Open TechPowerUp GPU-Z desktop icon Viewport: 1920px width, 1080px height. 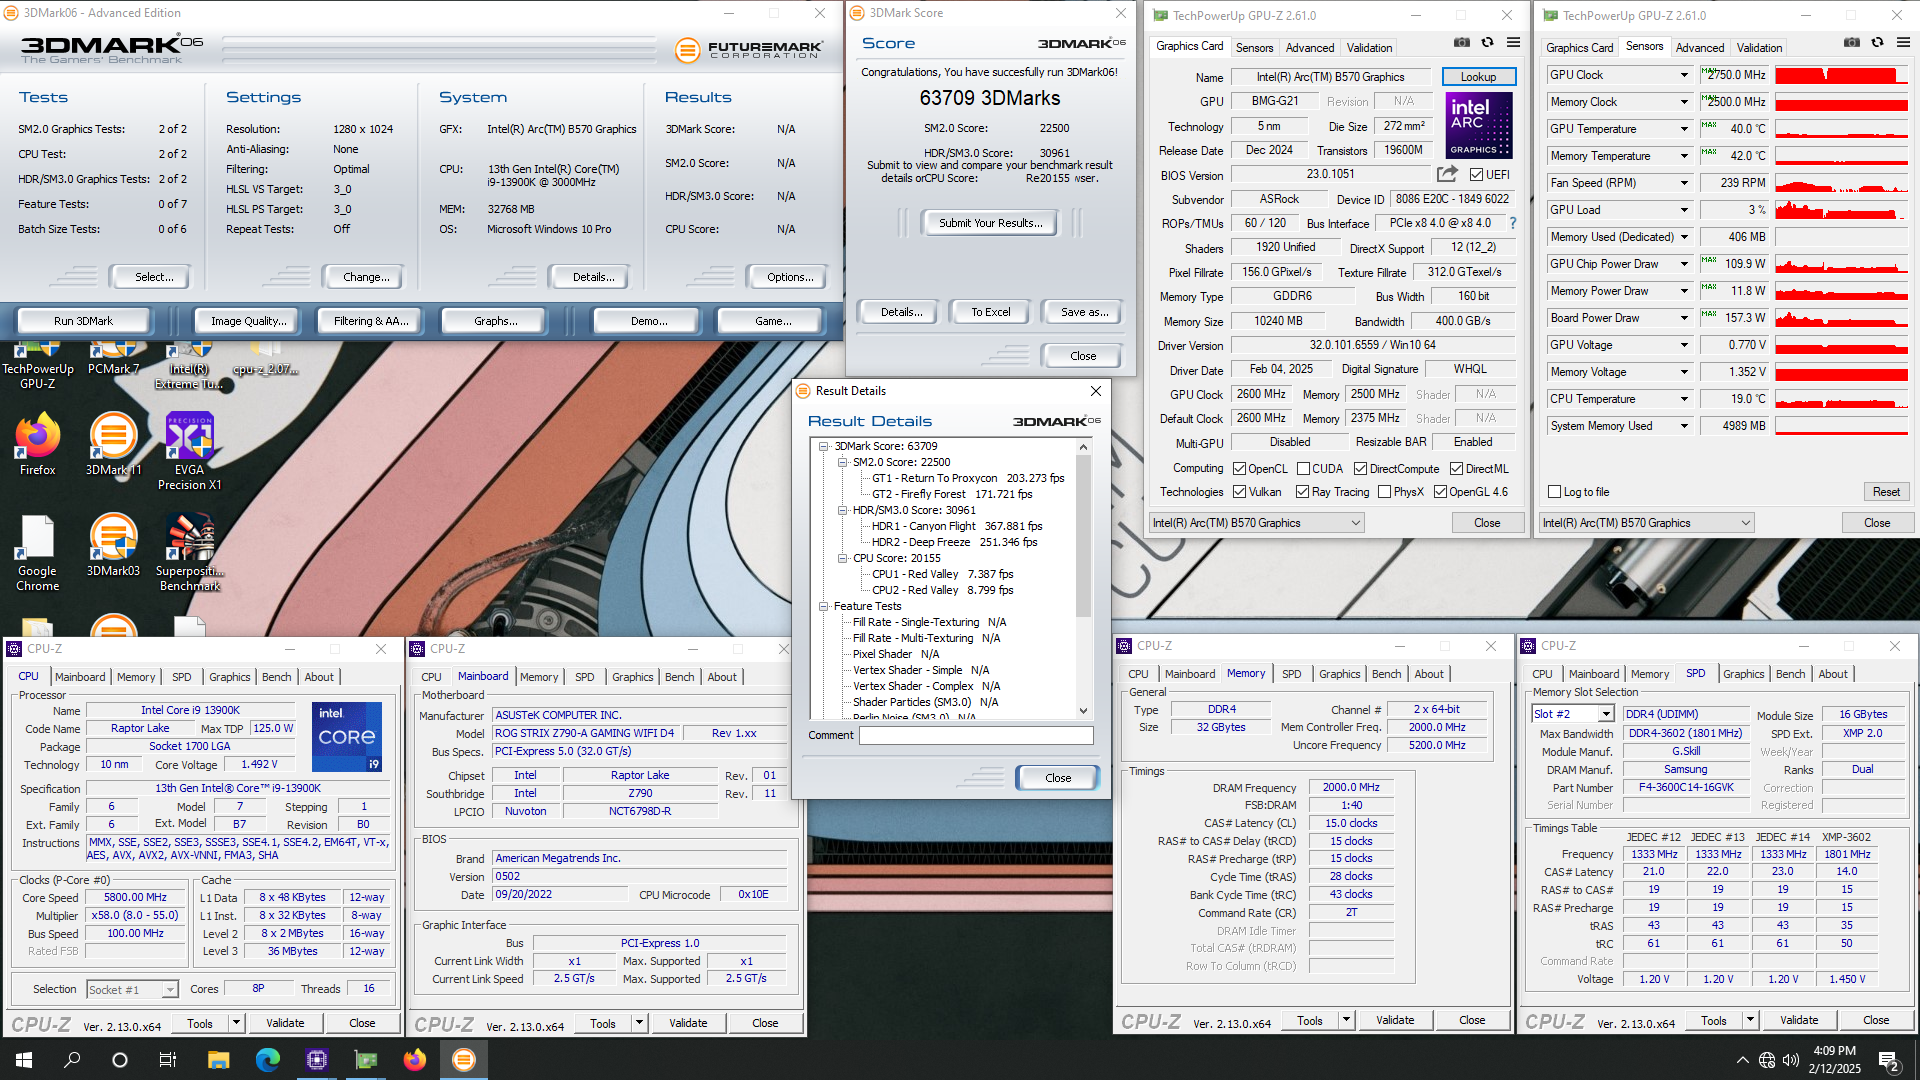pyautogui.click(x=38, y=367)
